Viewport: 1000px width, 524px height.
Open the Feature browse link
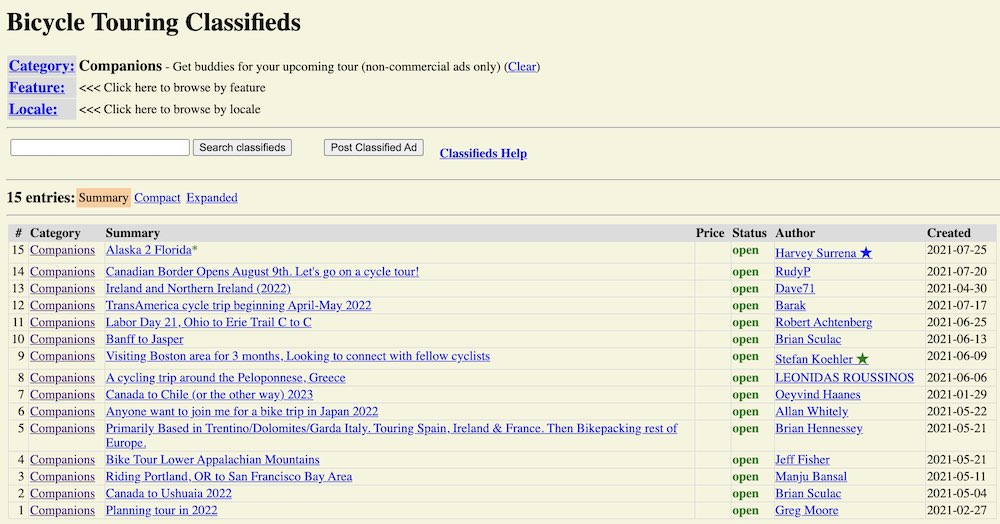click(37, 87)
